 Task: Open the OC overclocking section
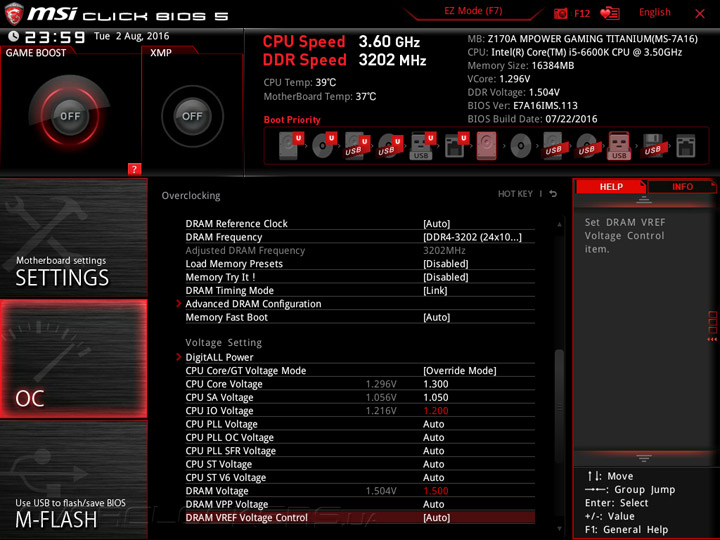point(73,359)
